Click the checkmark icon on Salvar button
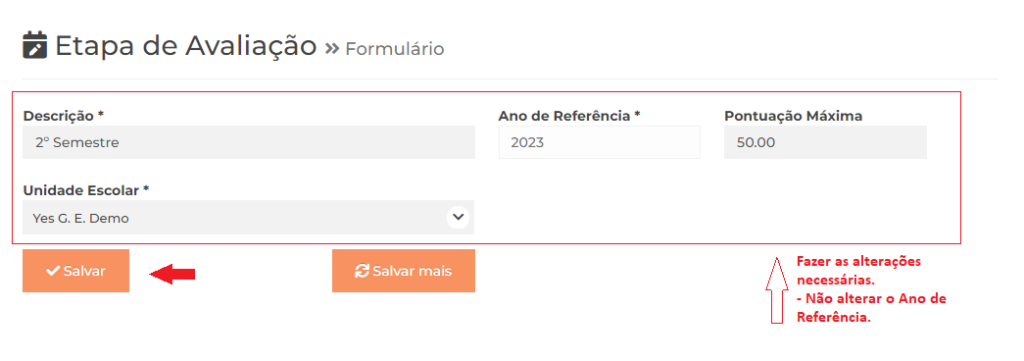 (53, 271)
